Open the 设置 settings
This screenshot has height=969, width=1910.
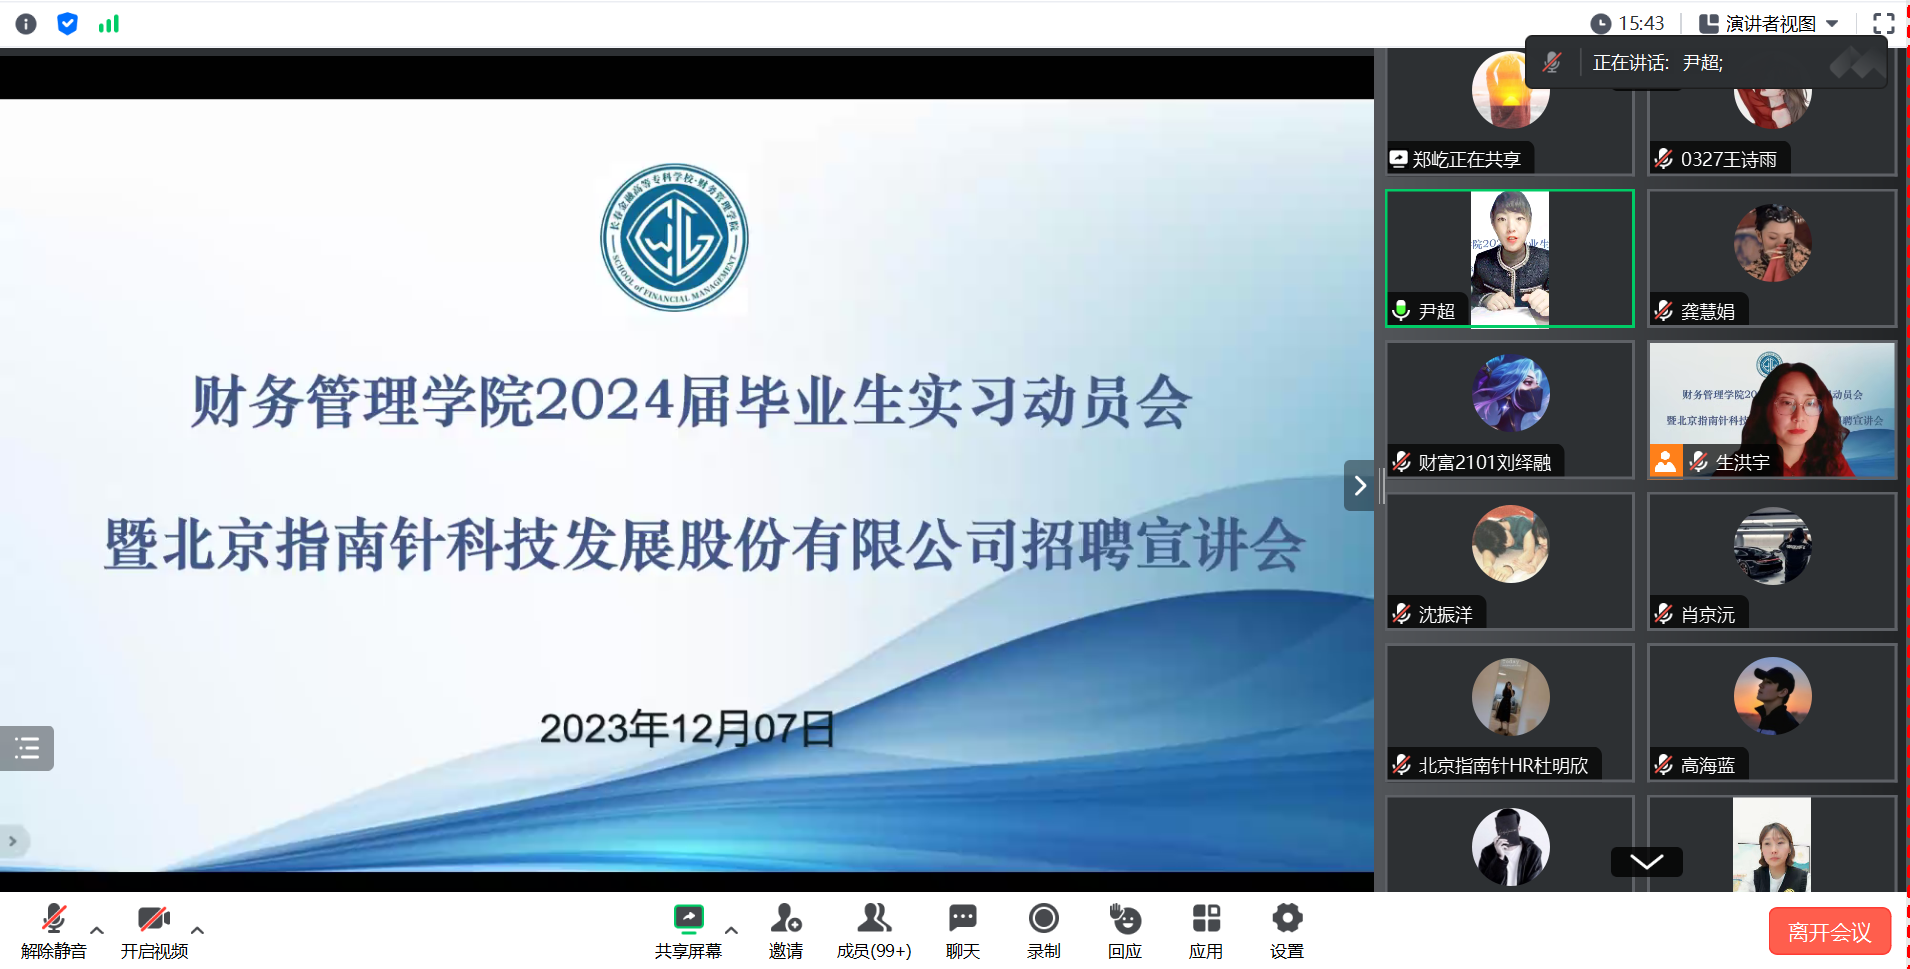tap(1287, 931)
